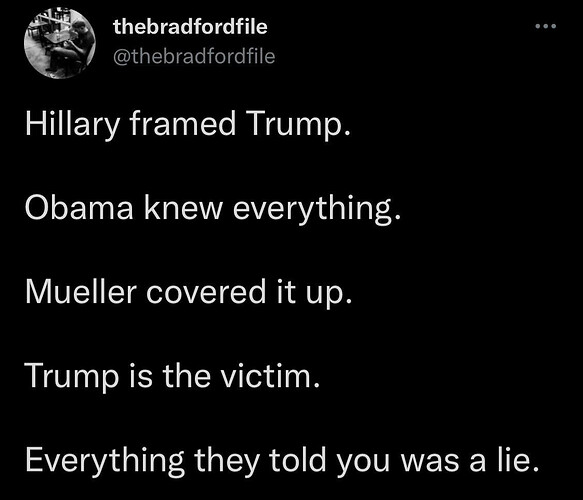Click the word "Hillary" in the tweet
Image resolution: width=583 pixels, height=500 pixels.
[x=73, y=125]
